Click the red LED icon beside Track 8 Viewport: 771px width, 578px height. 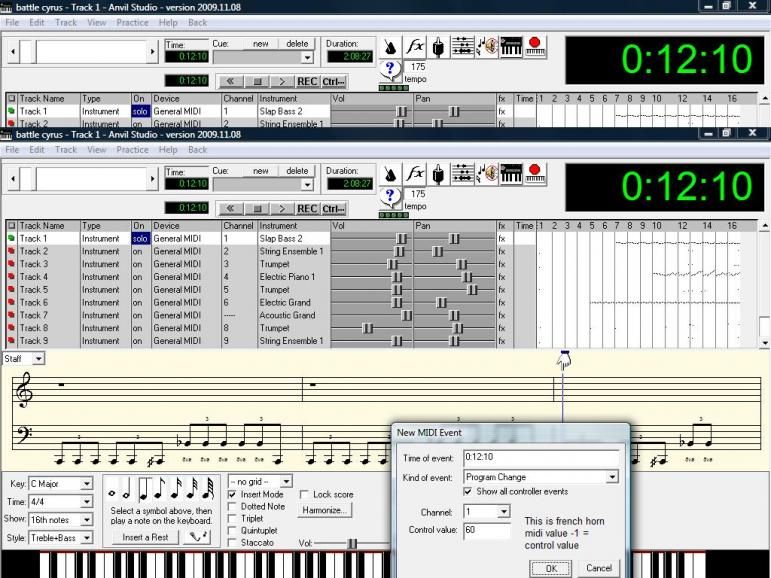(11, 328)
